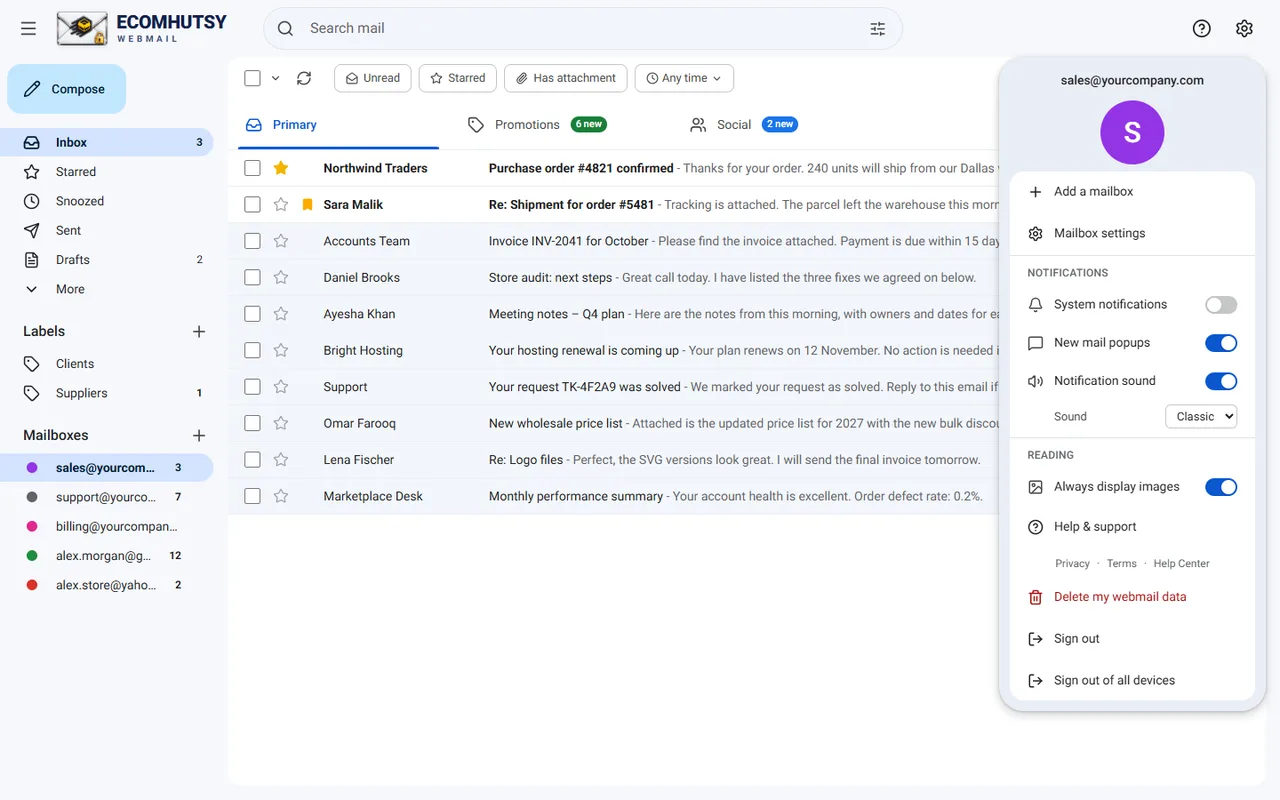Screen dimensions: 1280x800
Task: Click the search filter options icon
Action: pyautogui.click(x=878, y=29)
